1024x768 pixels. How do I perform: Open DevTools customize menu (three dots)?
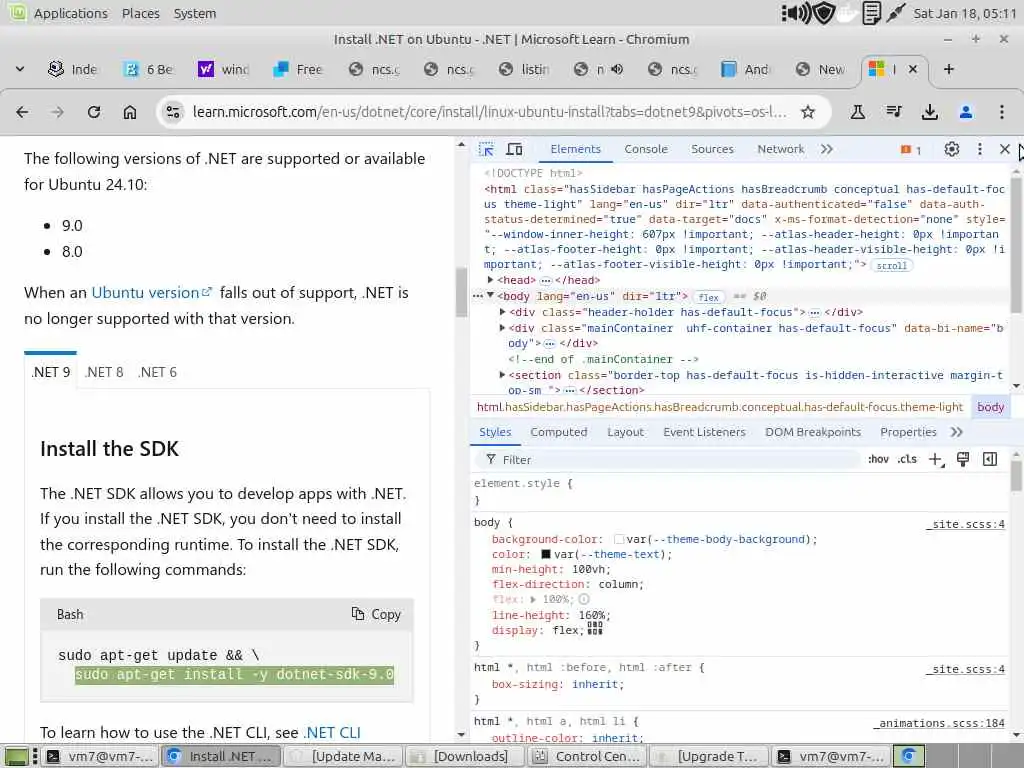(980, 150)
